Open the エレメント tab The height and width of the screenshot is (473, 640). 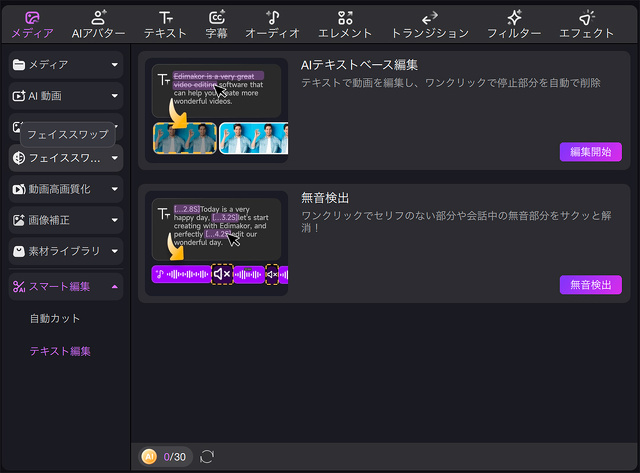[345, 25]
